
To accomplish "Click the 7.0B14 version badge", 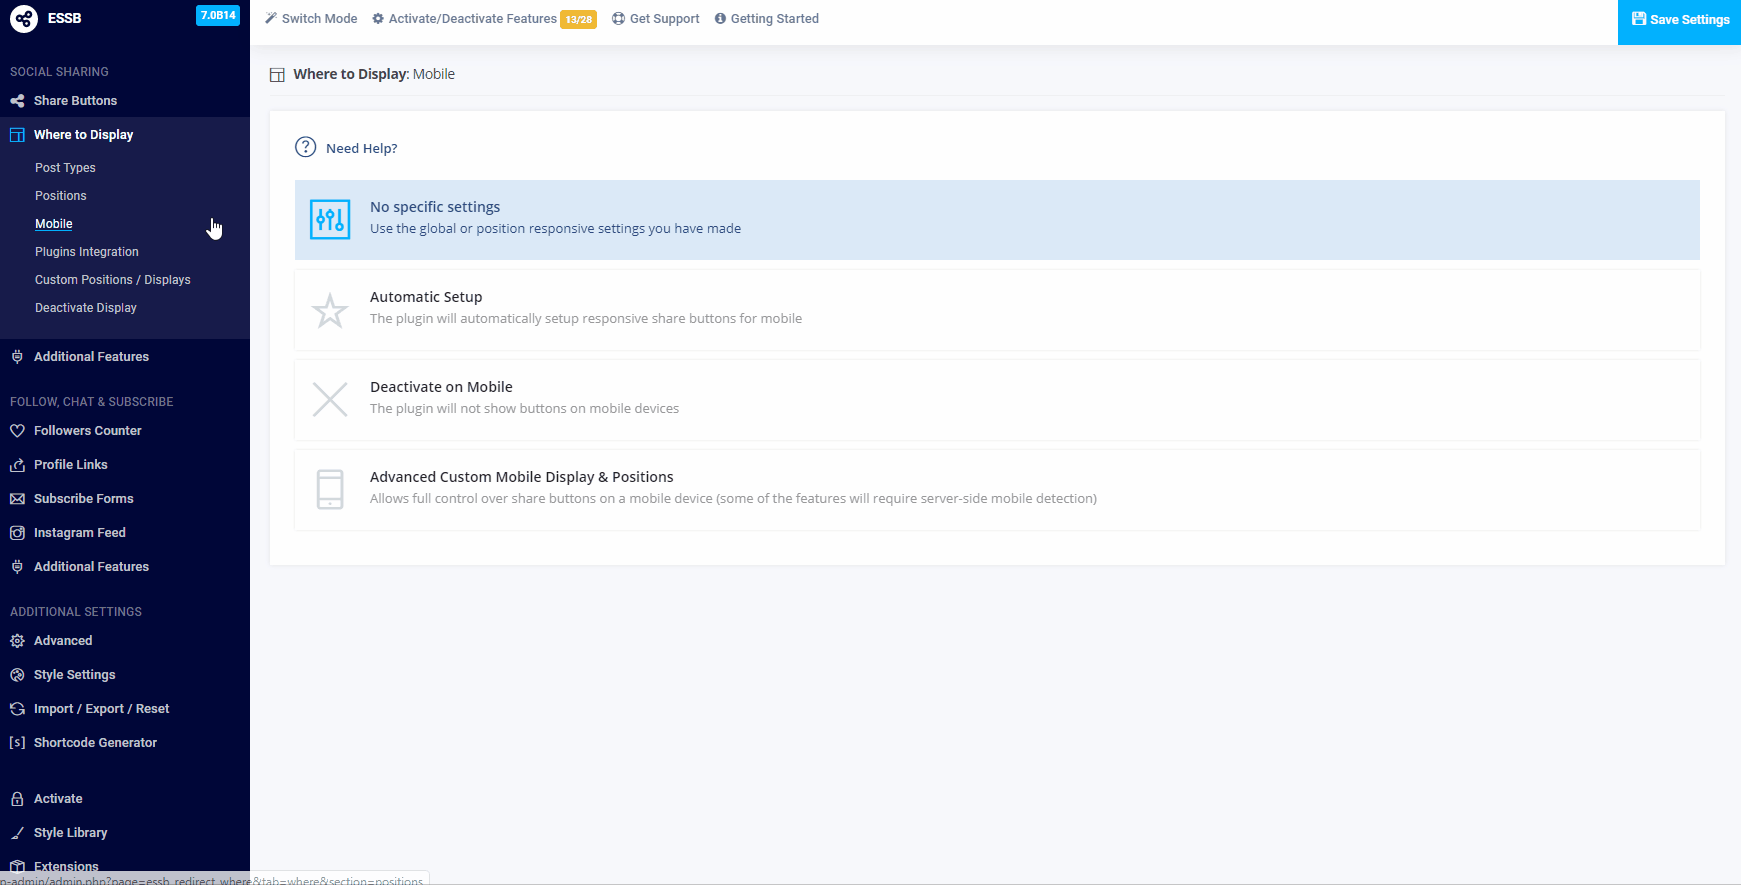I will [x=218, y=16].
